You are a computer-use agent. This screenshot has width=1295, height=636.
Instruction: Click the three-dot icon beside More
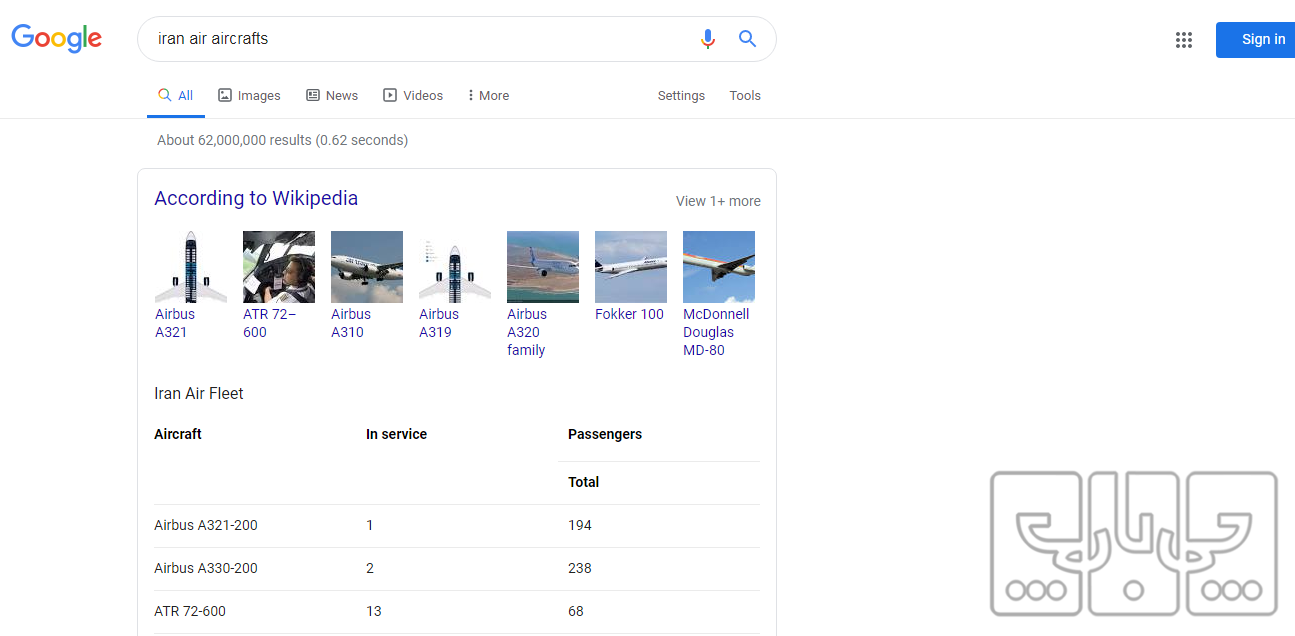pyautogui.click(x=470, y=96)
